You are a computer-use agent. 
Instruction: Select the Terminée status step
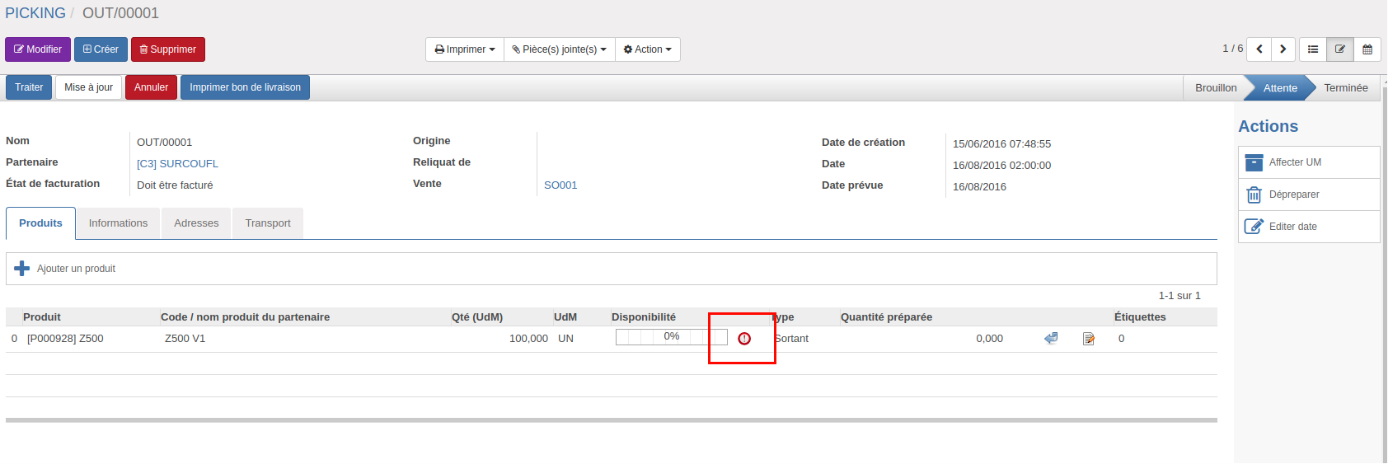1346,87
